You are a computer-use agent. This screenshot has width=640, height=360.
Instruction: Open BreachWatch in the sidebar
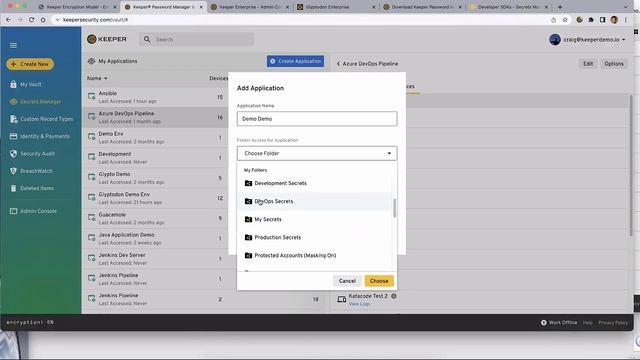(36, 171)
